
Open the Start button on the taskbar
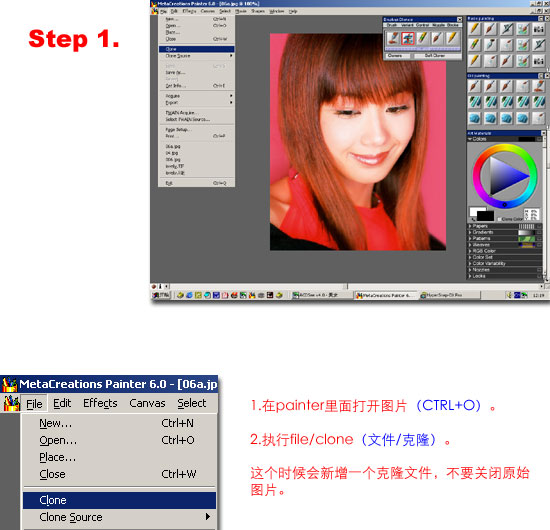161,295
